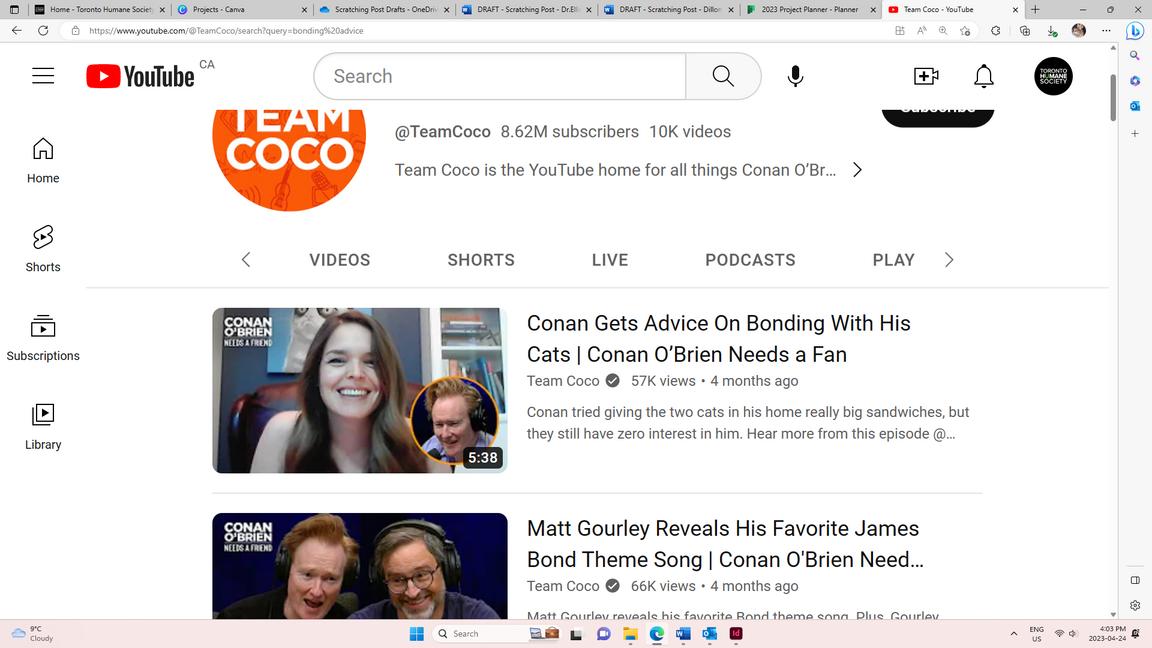Switch to the VIDEOS channel tab
Image resolution: width=1152 pixels, height=648 pixels.
(x=339, y=260)
